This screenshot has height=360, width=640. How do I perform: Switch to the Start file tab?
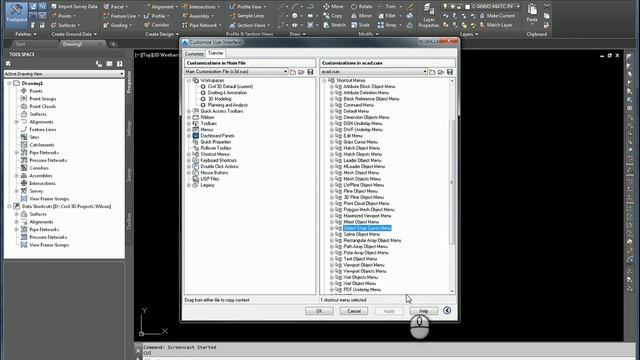point(20,44)
